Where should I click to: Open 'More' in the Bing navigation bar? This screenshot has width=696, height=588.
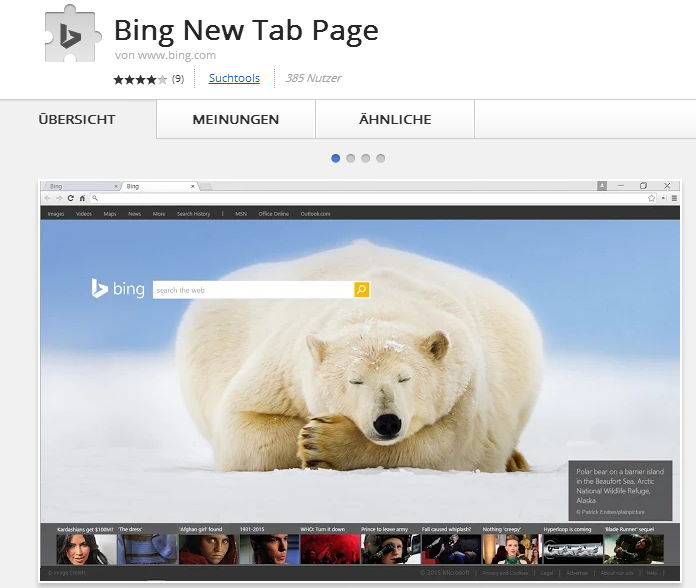pos(159,214)
